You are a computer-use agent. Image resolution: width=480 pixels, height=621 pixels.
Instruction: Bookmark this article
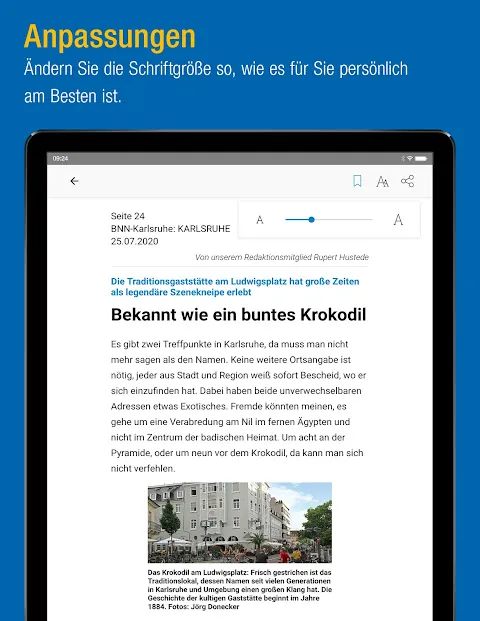(357, 181)
